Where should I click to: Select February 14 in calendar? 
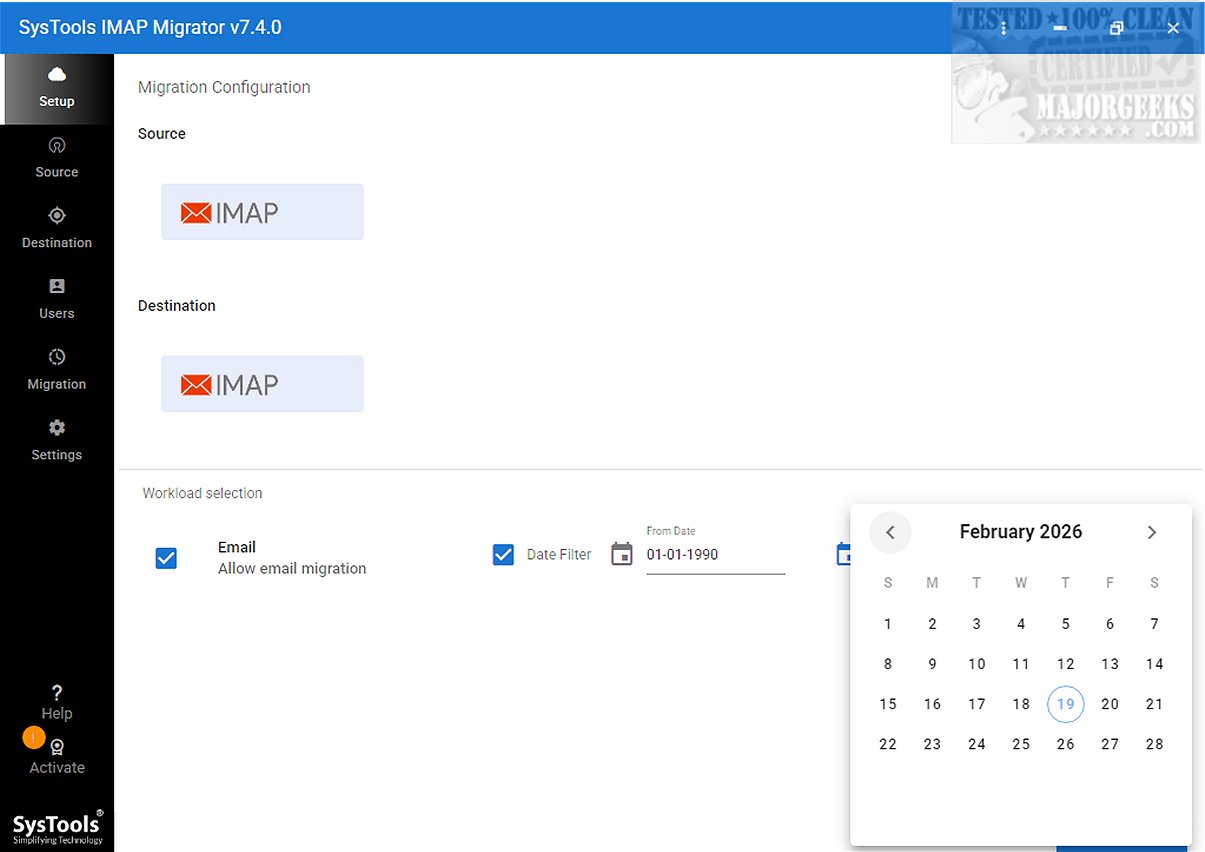tap(1155, 664)
